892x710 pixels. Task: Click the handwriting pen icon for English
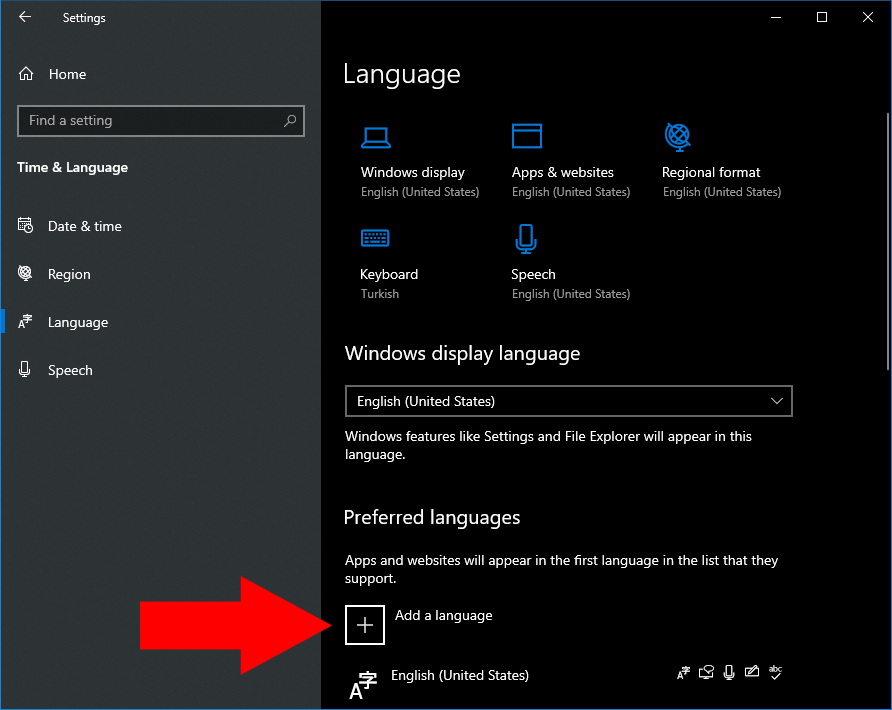[752, 672]
